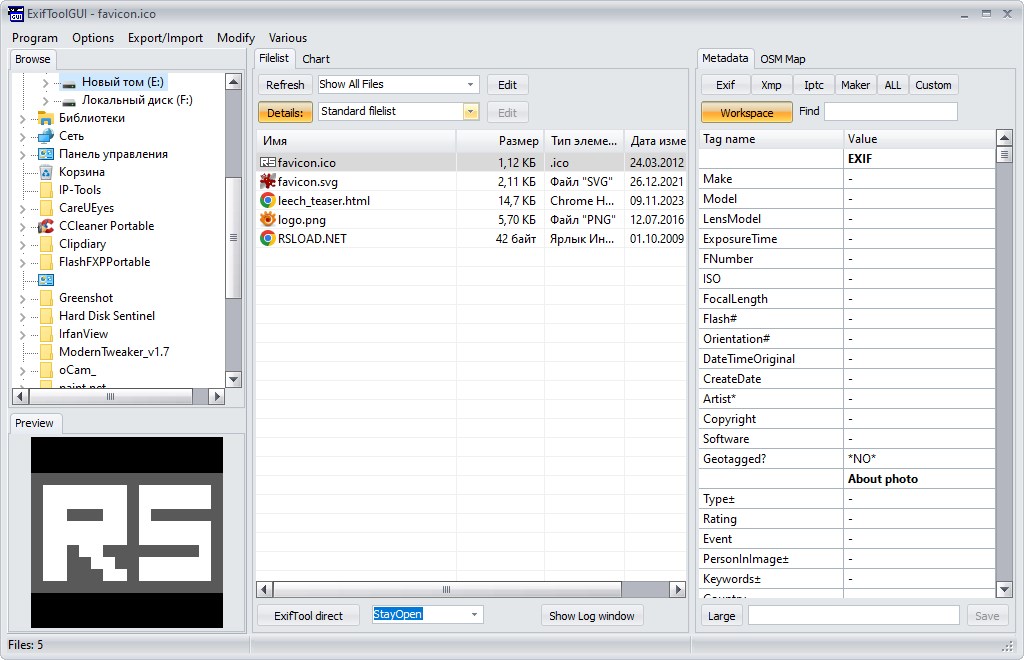Viewport: 1024px width, 660px height.
Task: Click the Библиотеки libraries icon
Action: 46,118
